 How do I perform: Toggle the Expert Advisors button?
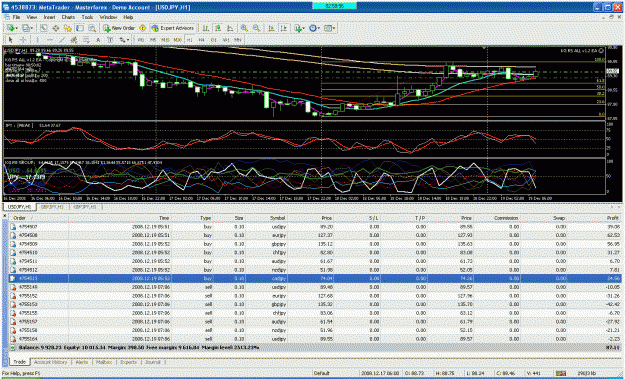pos(173,28)
